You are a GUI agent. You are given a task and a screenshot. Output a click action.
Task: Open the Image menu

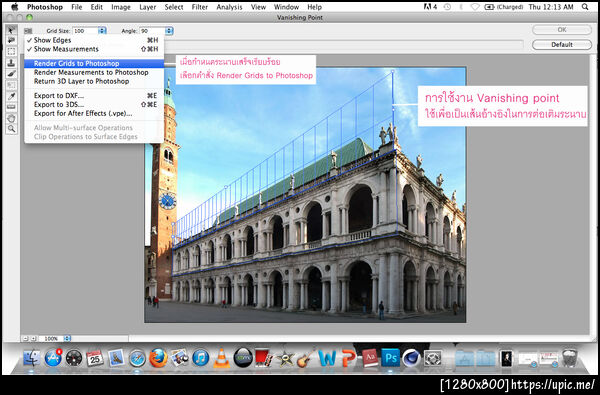(x=121, y=7)
